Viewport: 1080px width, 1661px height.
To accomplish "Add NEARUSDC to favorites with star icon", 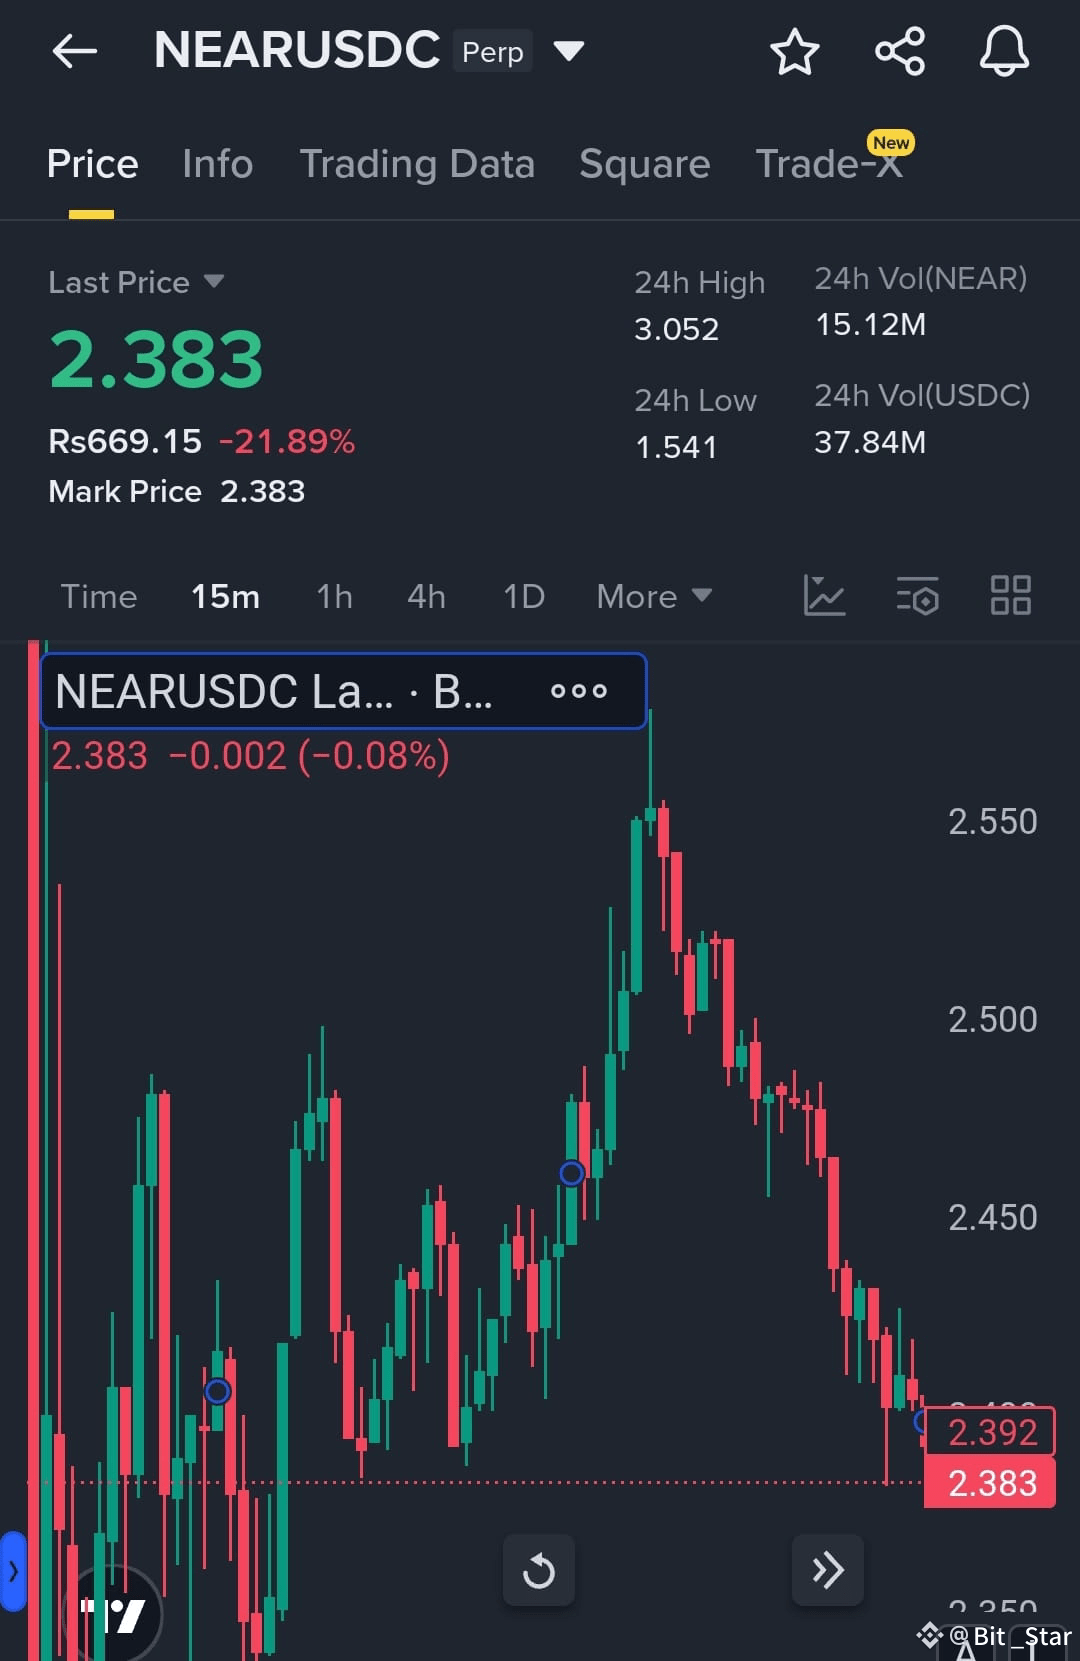I will (795, 51).
